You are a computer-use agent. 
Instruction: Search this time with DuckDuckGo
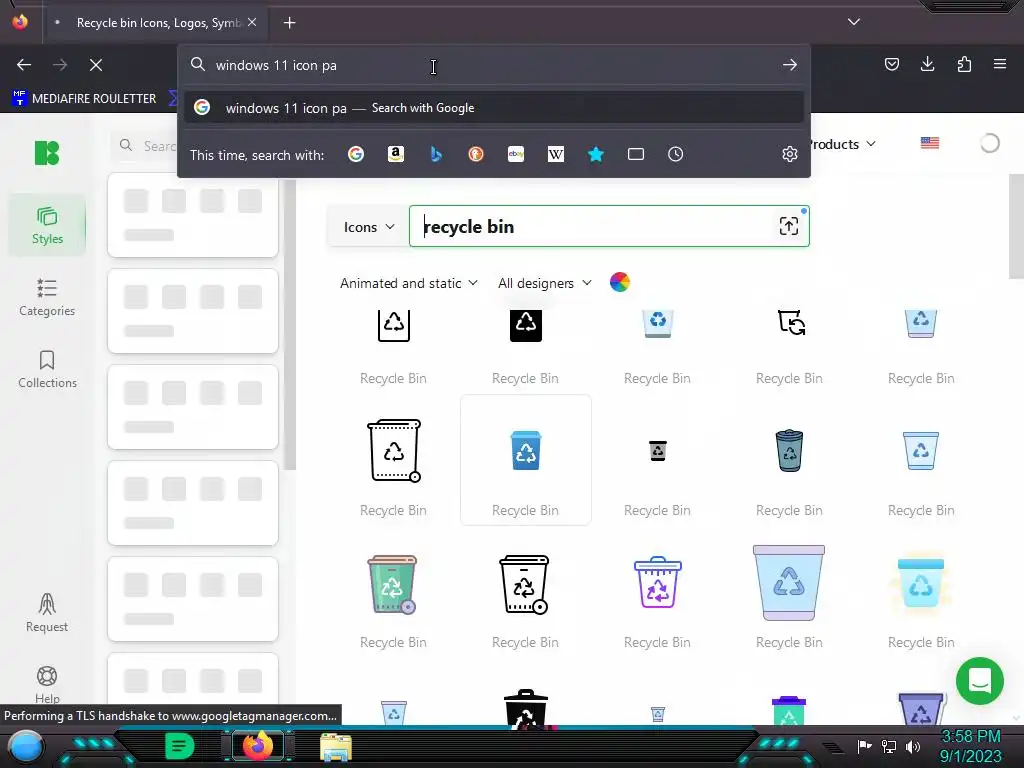click(x=475, y=154)
